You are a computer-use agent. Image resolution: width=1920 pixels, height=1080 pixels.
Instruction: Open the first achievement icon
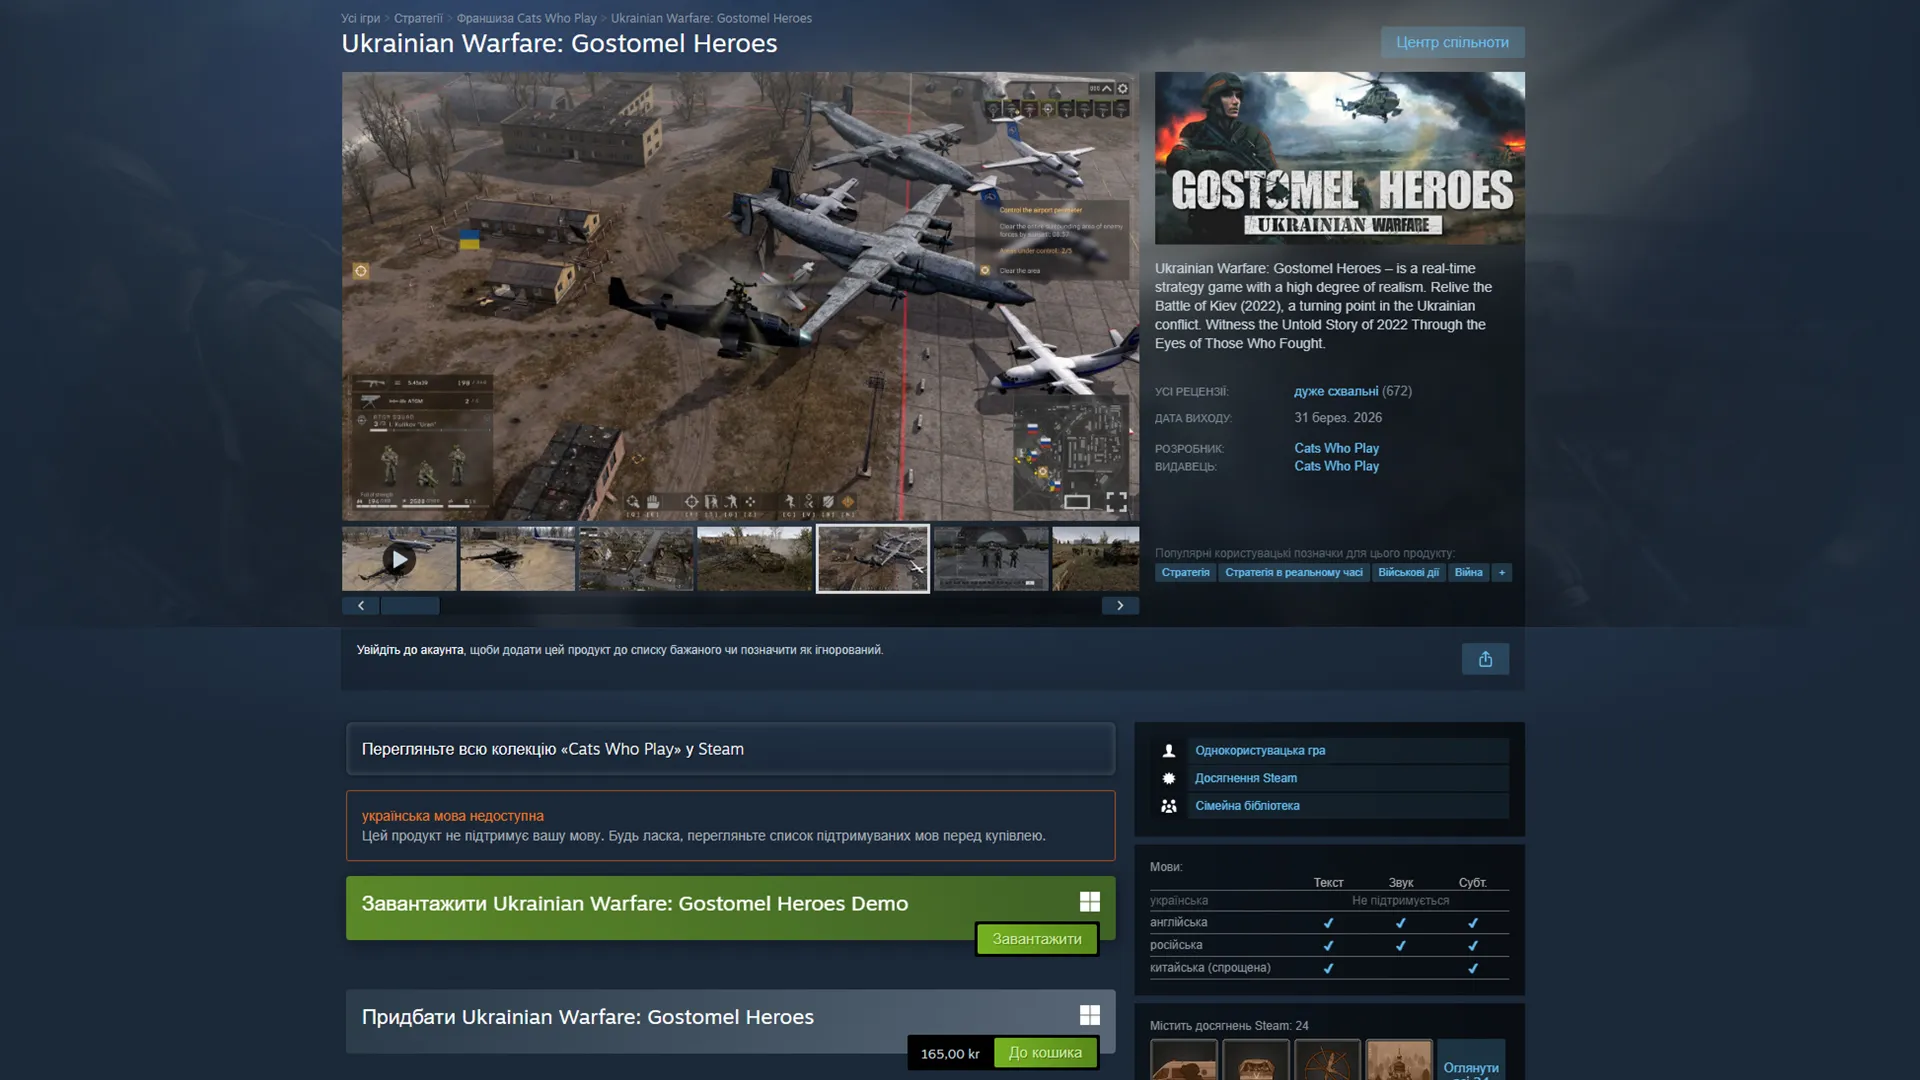pos(1184,1060)
